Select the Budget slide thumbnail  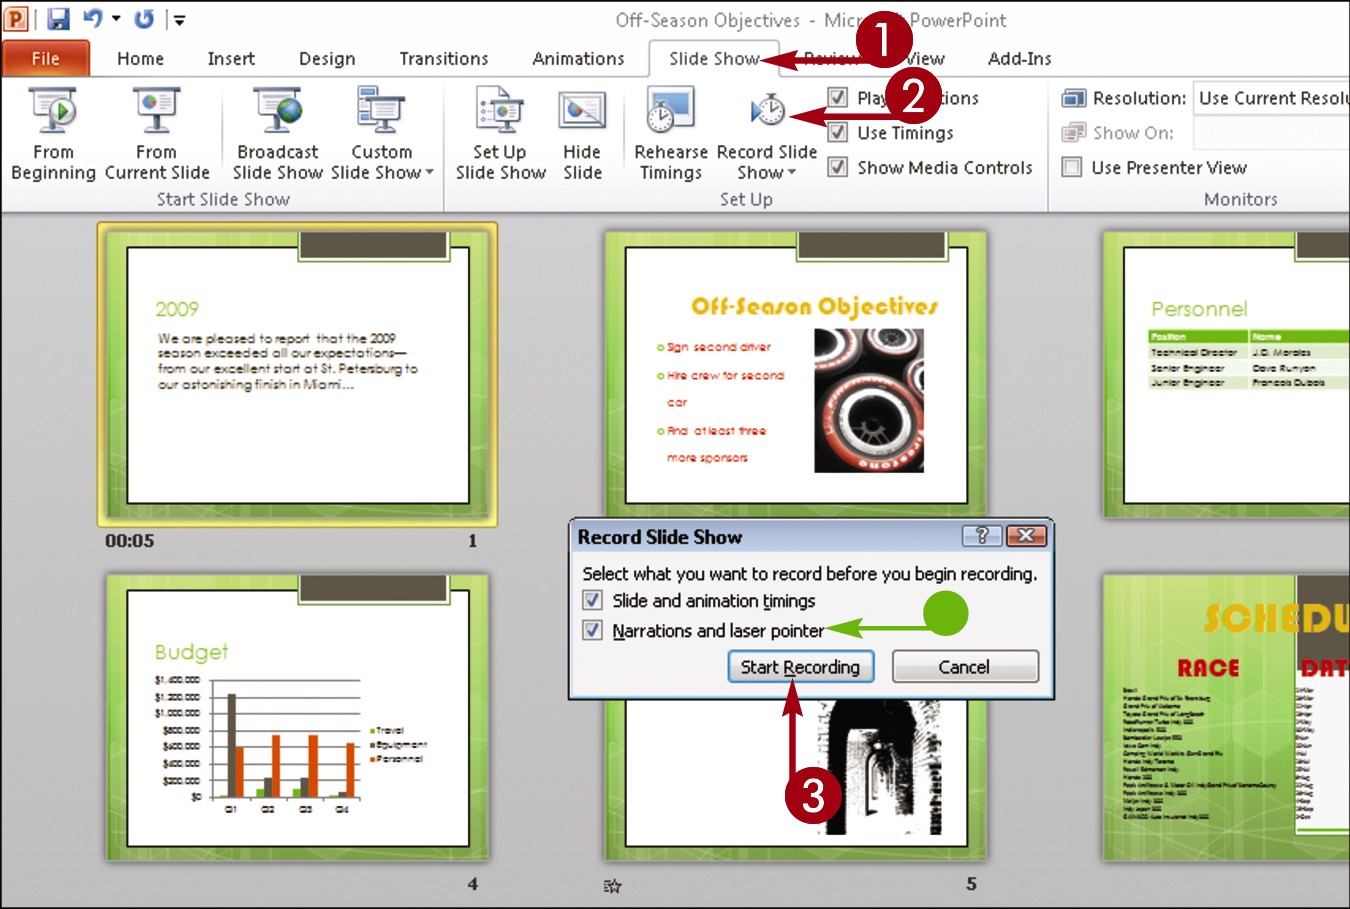tap(297, 717)
